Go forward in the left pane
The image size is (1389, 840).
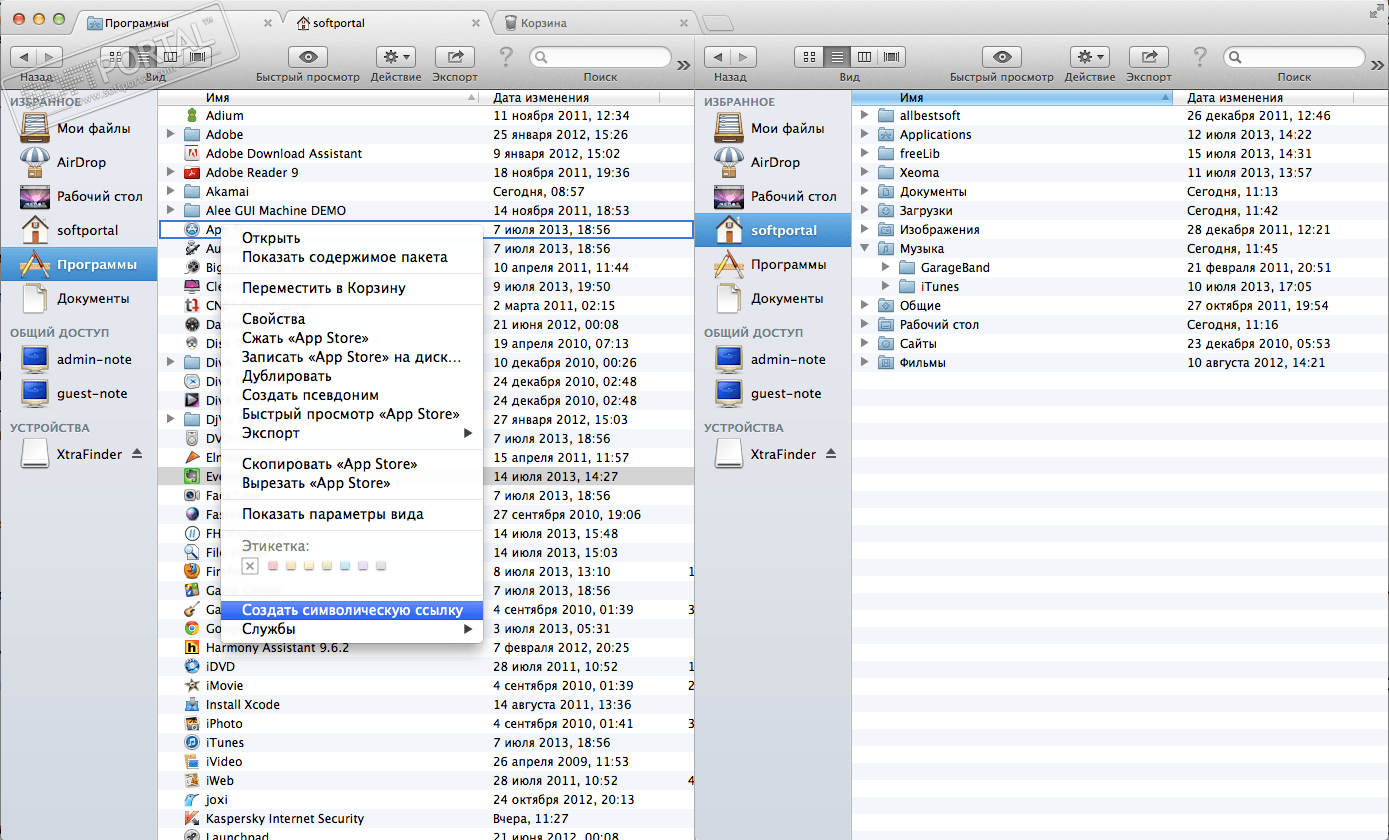coord(50,57)
